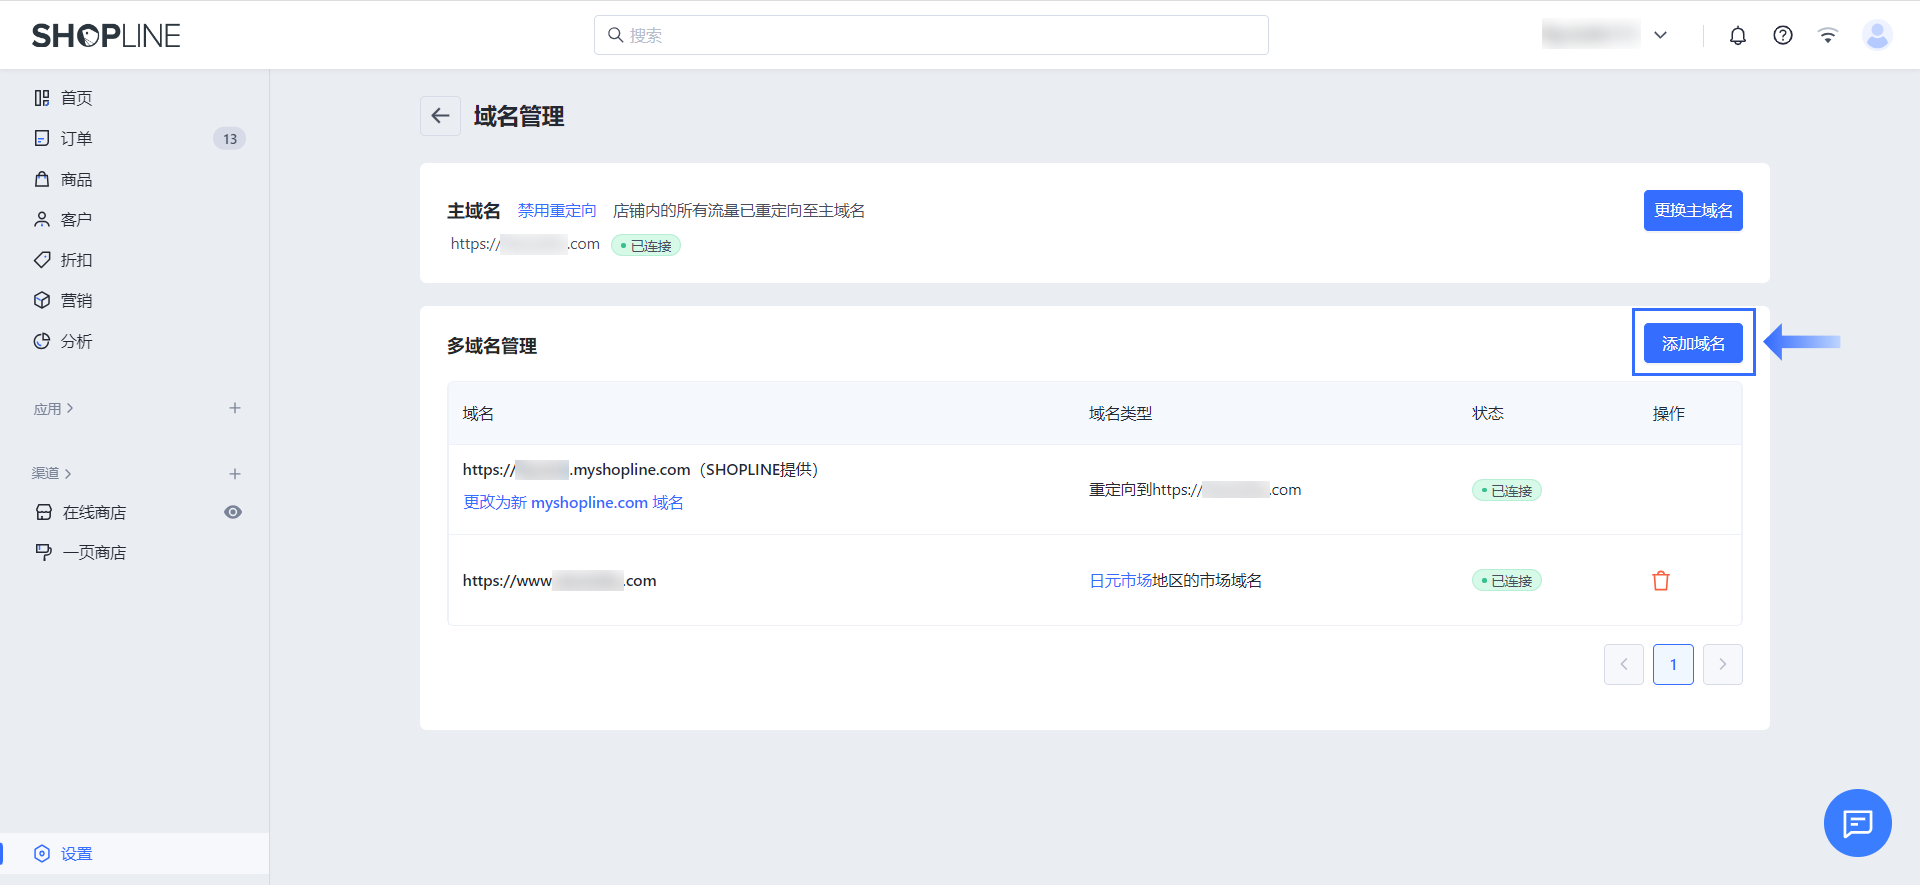Open the user avatar profile
This screenshot has height=885, width=1920.
[1877, 36]
